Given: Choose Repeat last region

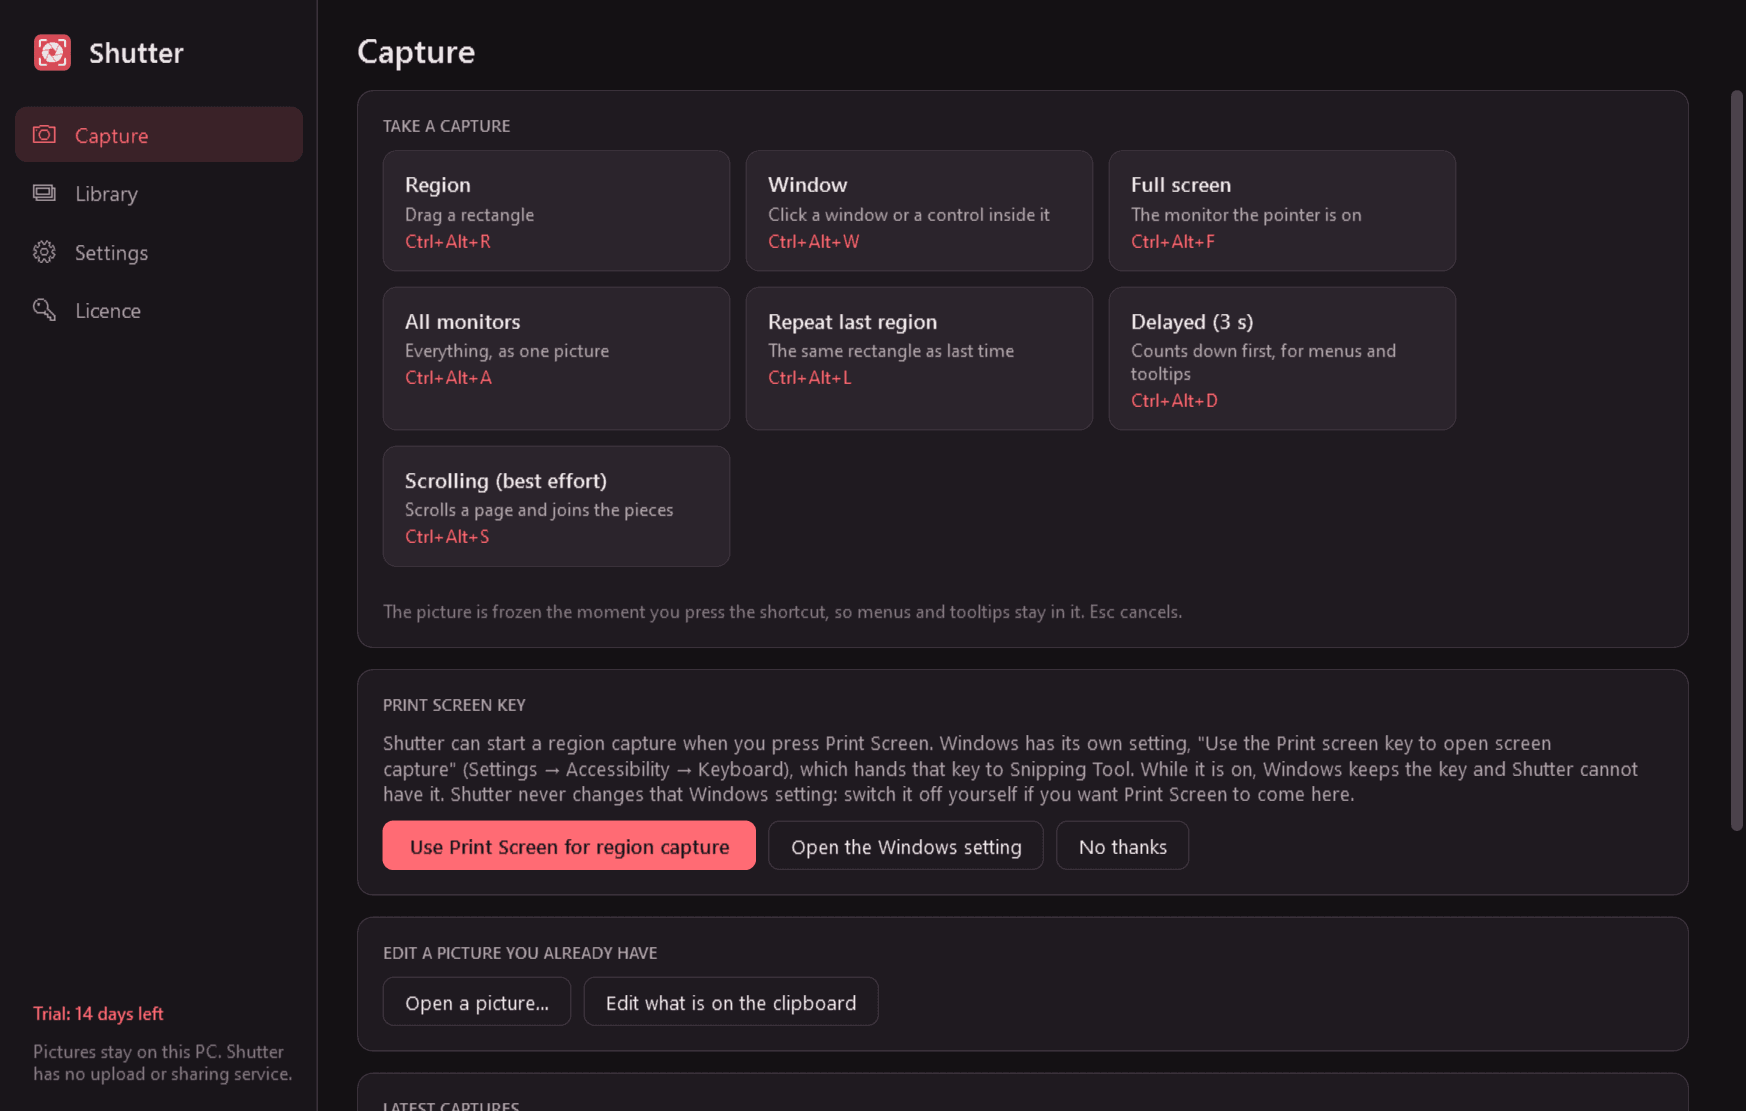Looking at the screenshot, I should tap(919, 358).
